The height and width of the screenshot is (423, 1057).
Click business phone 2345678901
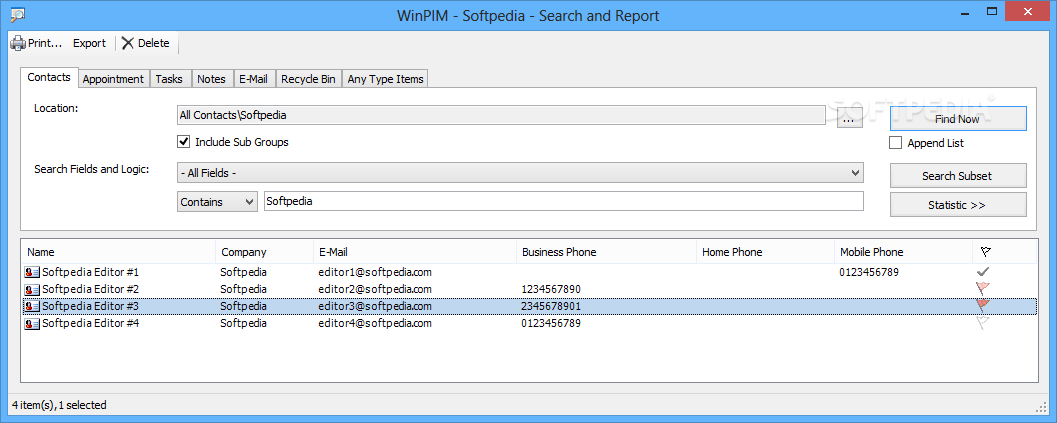551,306
